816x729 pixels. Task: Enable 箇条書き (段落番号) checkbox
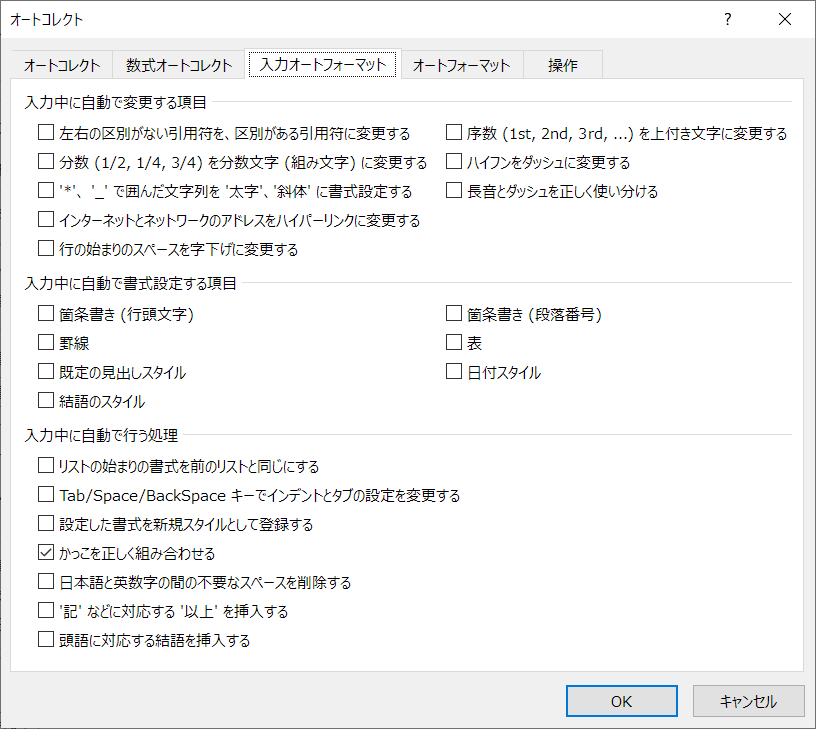tap(453, 314)
